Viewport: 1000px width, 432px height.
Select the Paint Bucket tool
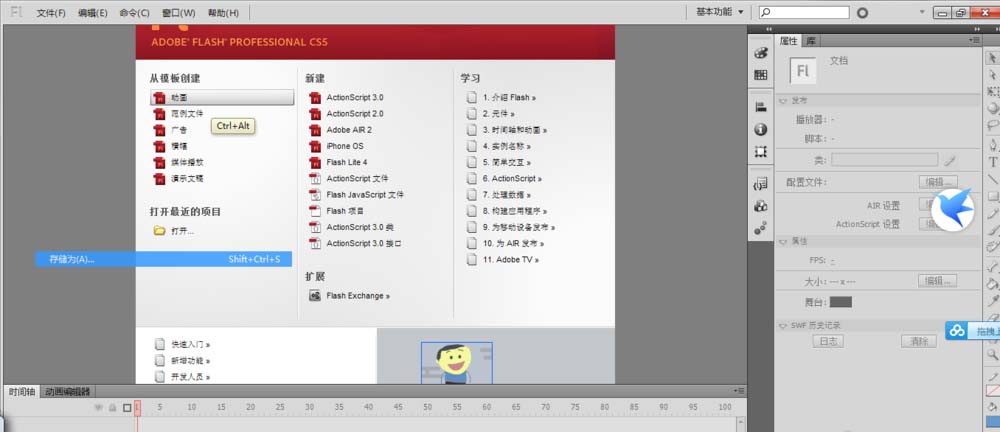tap(992, 284)
